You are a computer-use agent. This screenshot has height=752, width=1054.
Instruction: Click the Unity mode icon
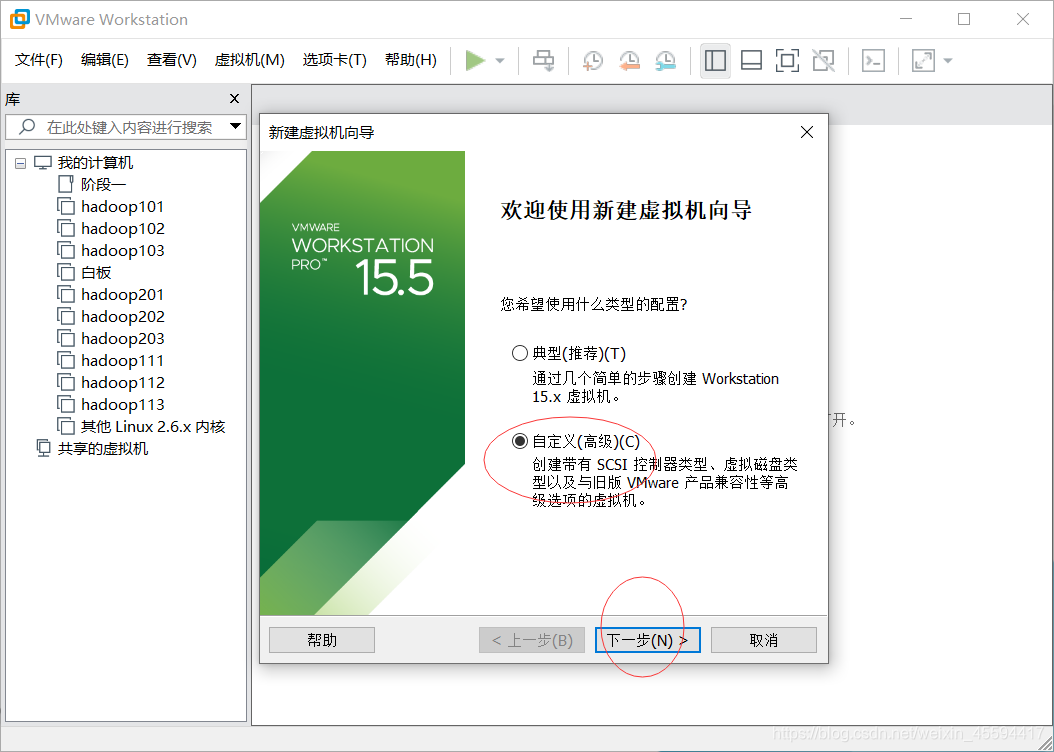(x=823, y=60)
